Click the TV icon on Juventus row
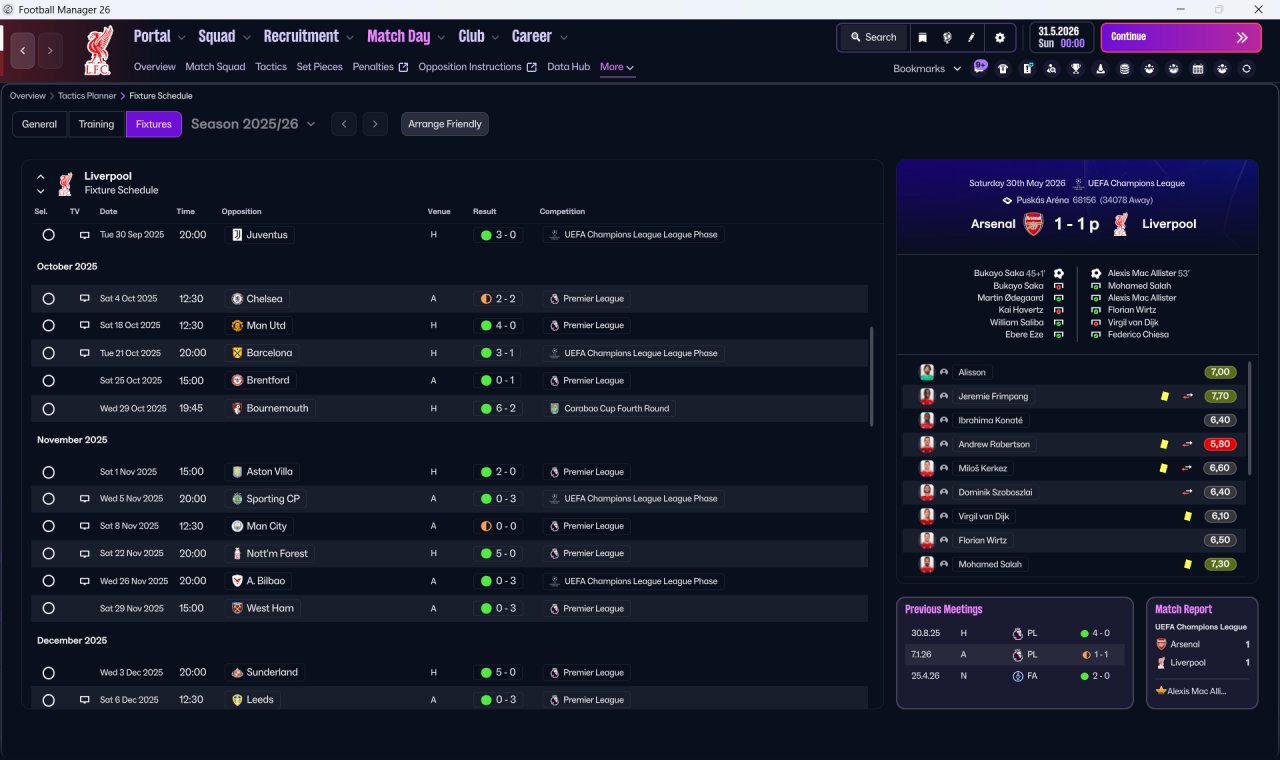The image size is (1280, 760). pyautogui.click(x=85, y=235)
